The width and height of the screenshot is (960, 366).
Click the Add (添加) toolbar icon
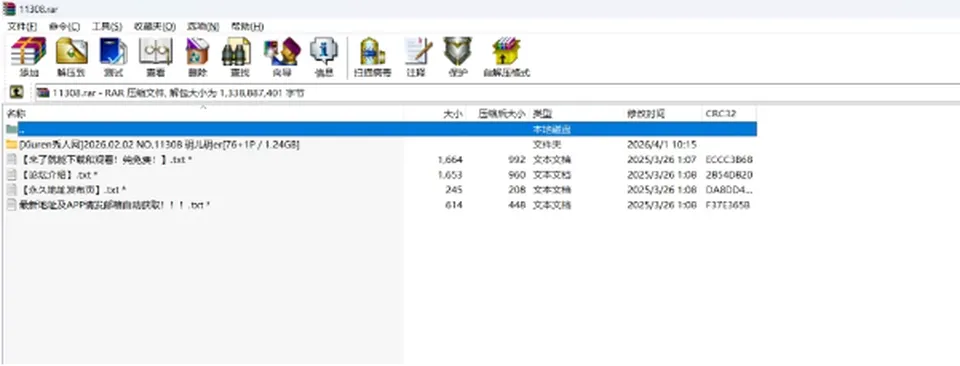coord(28,56)
